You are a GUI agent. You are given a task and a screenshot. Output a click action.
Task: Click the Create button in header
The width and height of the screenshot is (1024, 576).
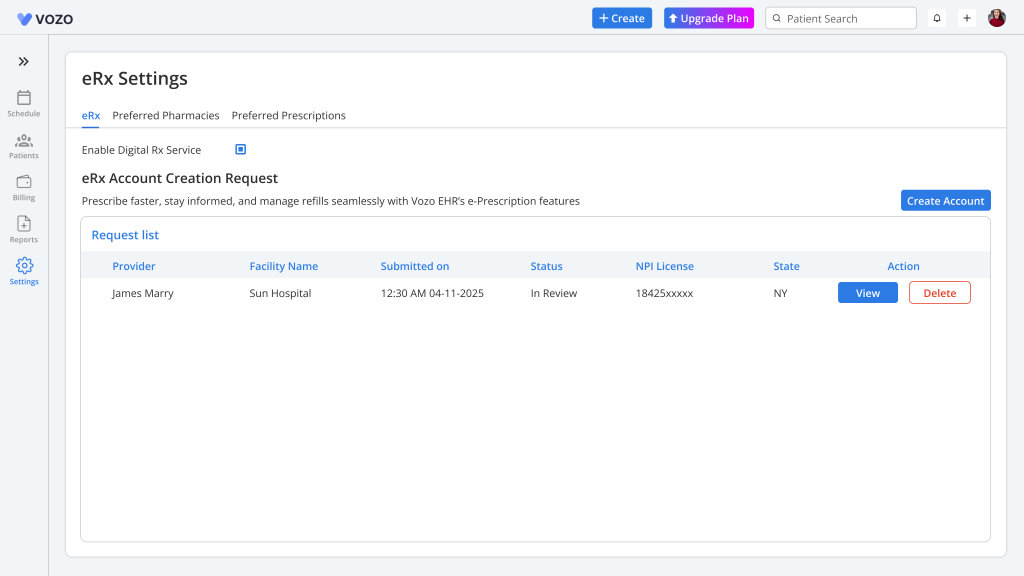click(x=622, y=18)
